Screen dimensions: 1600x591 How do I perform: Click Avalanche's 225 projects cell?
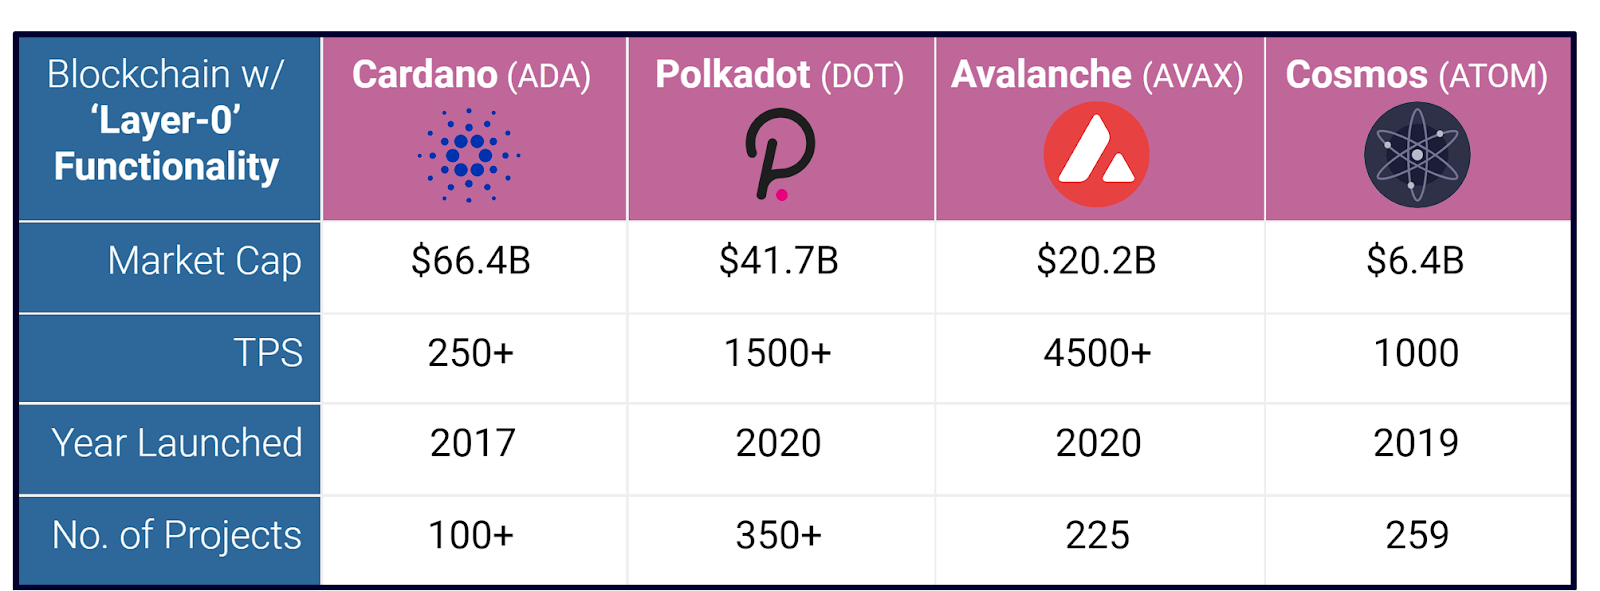(1097, 536)
